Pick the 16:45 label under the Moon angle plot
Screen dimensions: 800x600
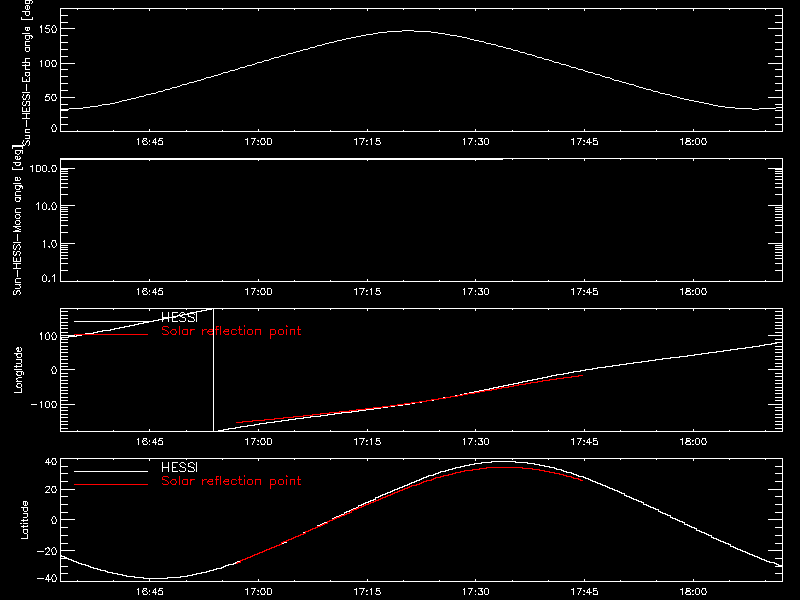tap(149, 292)
